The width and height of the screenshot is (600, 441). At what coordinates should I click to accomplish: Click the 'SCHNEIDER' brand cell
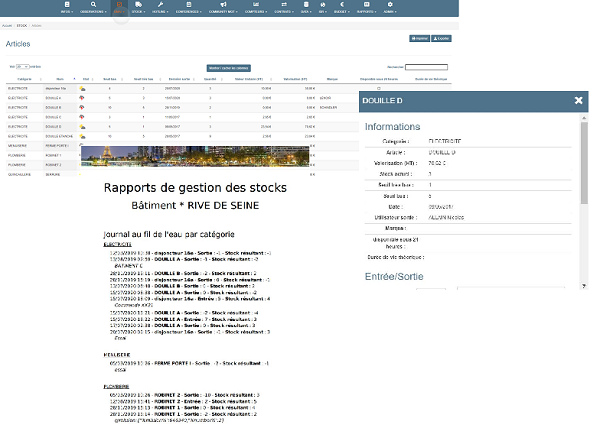point(328,108)
